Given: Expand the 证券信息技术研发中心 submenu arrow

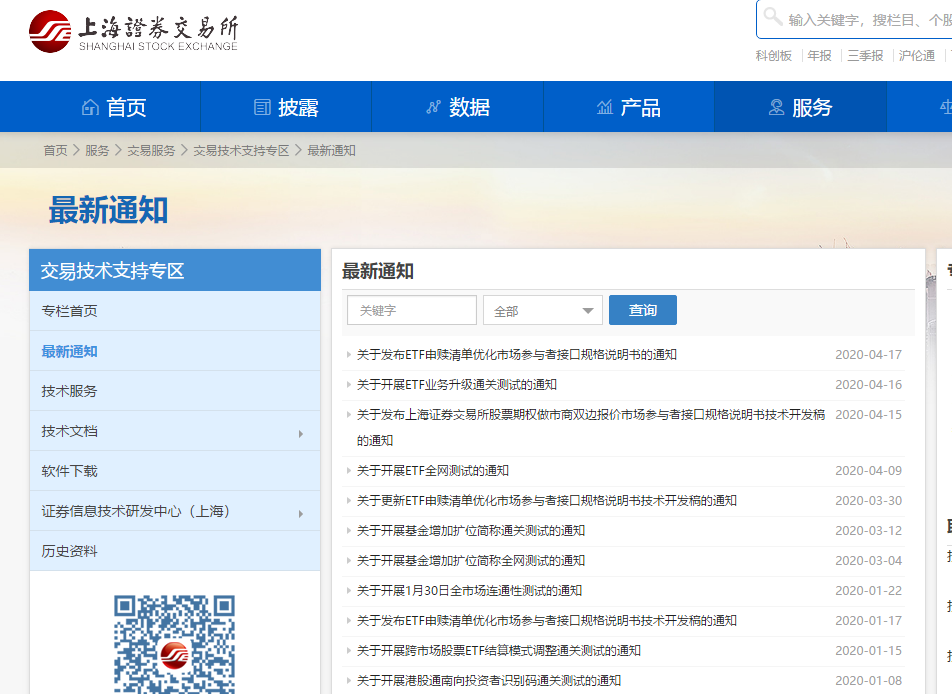Looking at the screenshot, I should tap(301, 514).
